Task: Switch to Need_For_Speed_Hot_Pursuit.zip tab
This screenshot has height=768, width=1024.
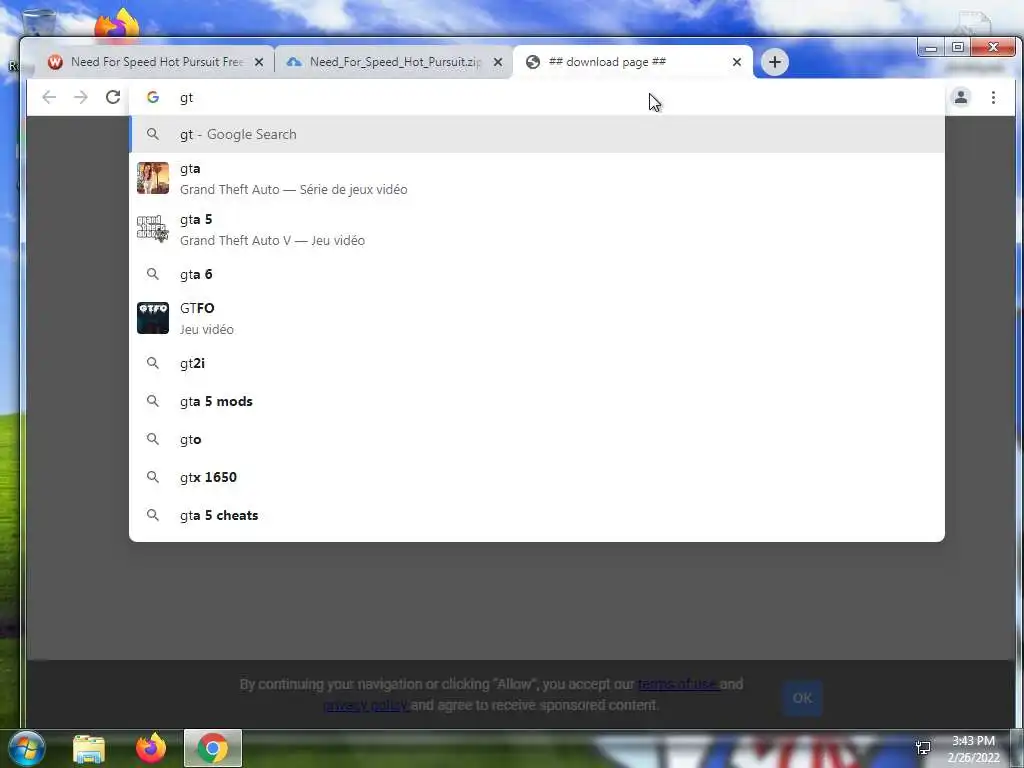Action: click(x=394, y=62)
